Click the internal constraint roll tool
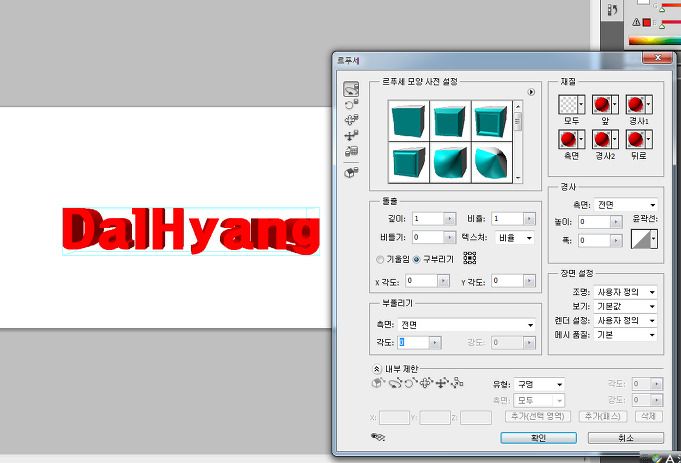 410,383
